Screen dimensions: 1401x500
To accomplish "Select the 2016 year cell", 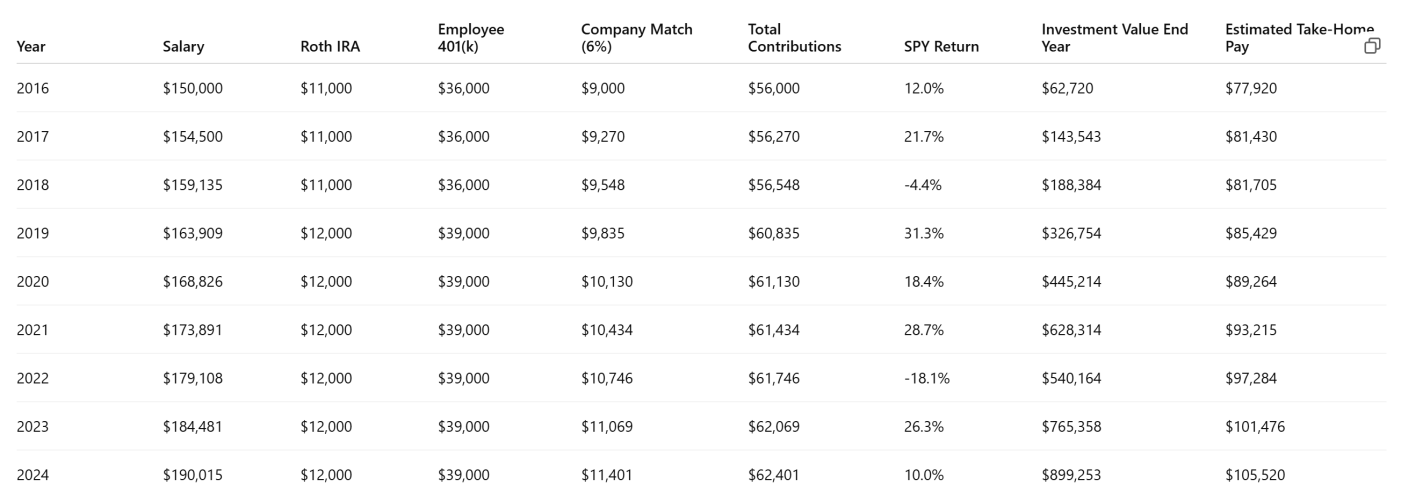I will click(x=33, y=88).
